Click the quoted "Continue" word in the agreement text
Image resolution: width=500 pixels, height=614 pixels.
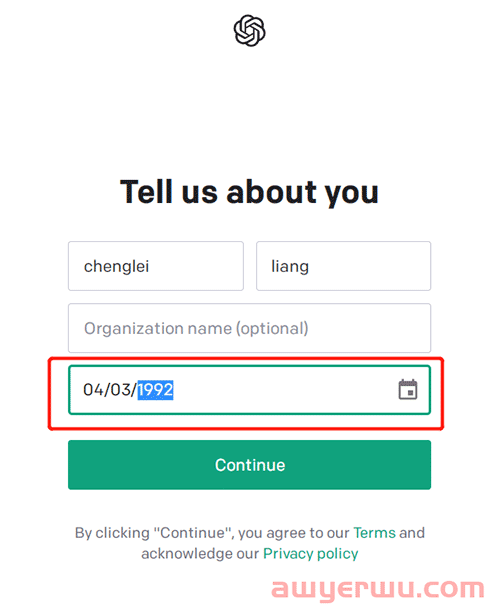193,533
